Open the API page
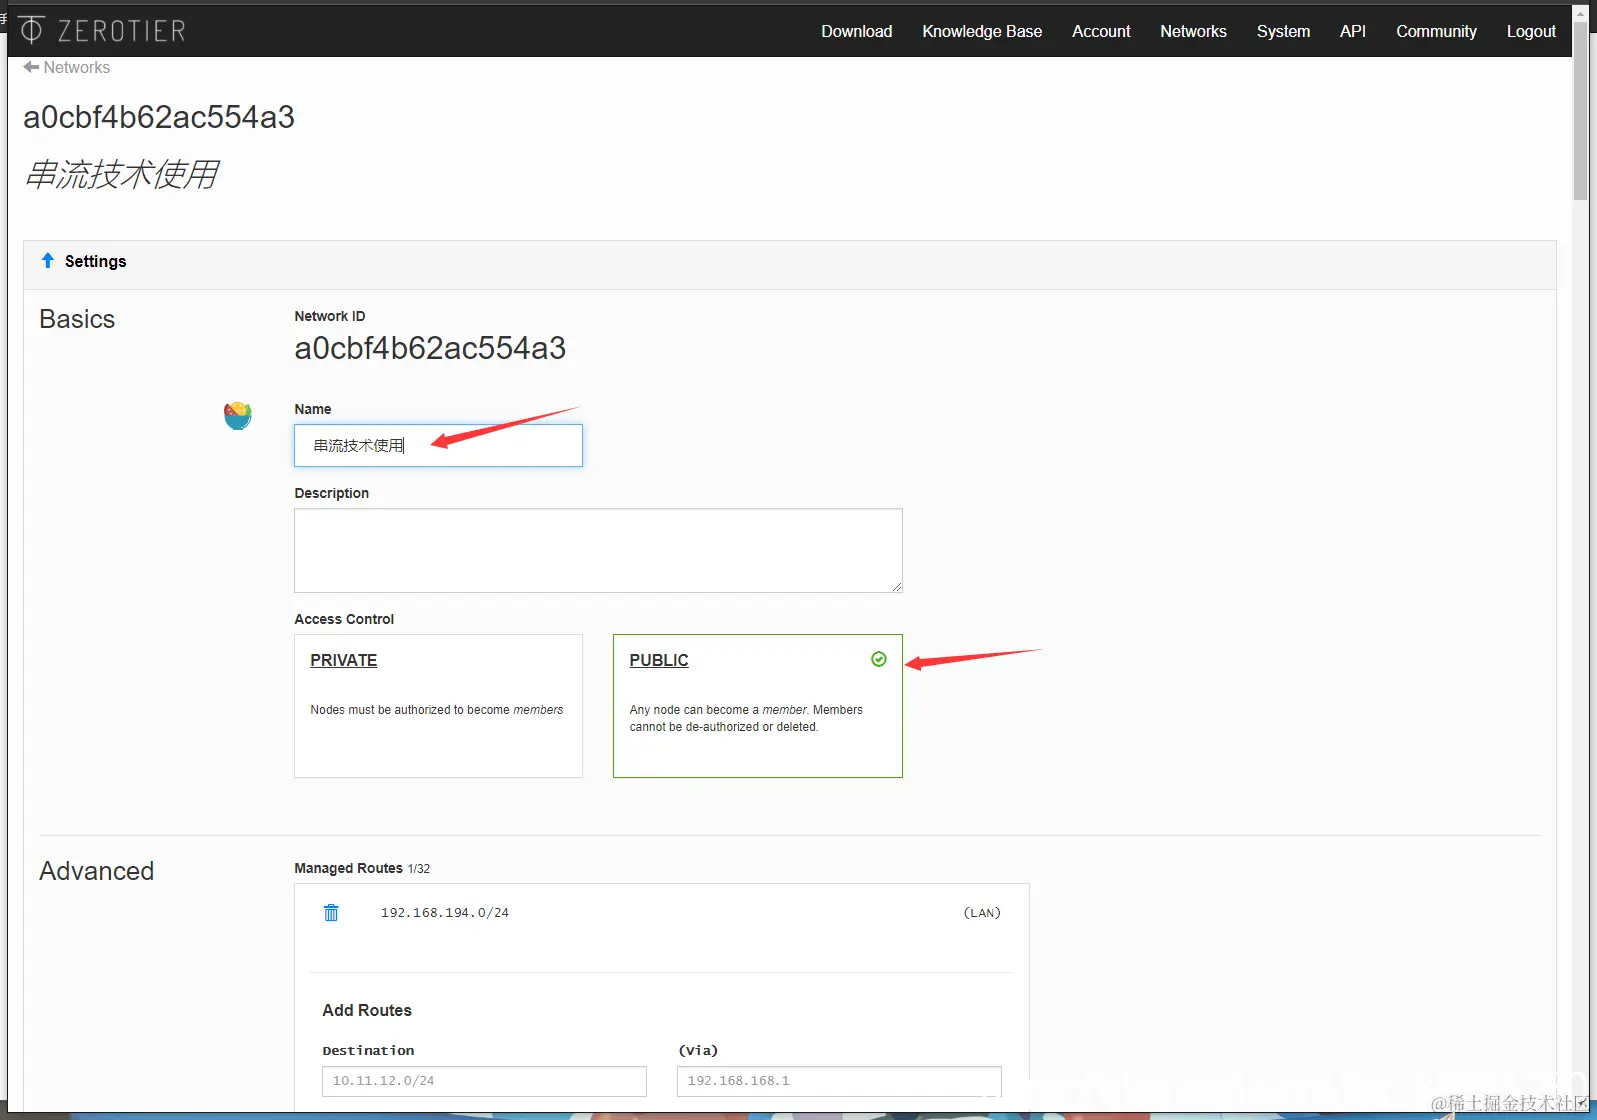This screenshot has height=1120, width=1597. [x=1353, y=31]
